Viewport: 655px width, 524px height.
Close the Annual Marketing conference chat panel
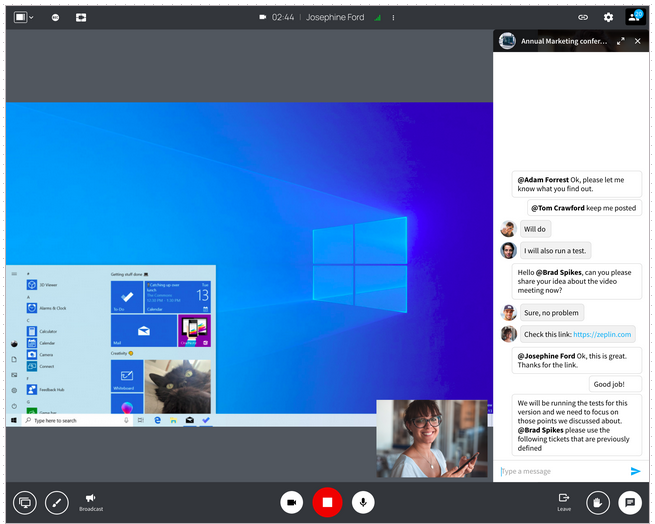point(637,41)
